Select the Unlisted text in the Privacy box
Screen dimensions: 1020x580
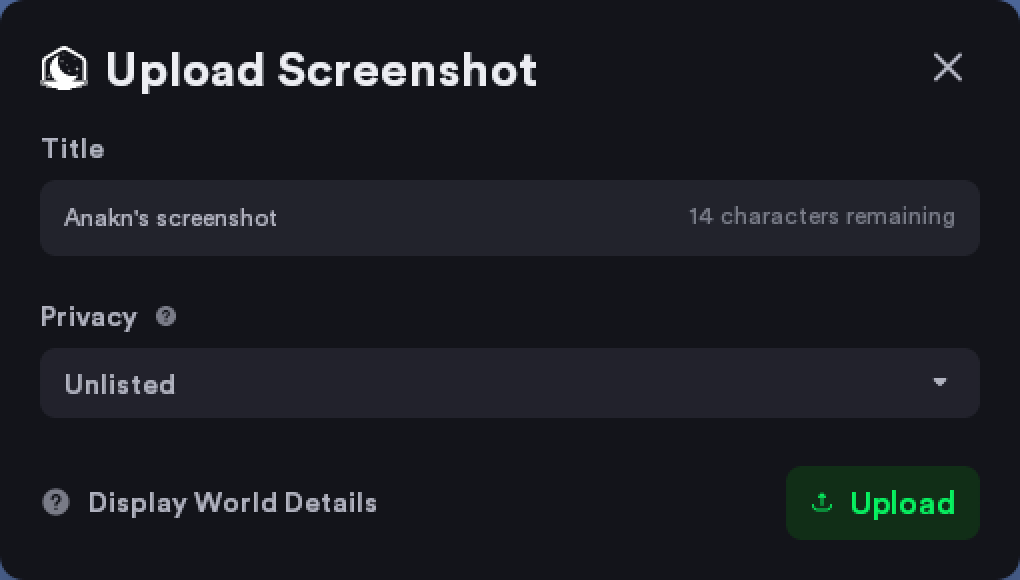tap(120, 384)
